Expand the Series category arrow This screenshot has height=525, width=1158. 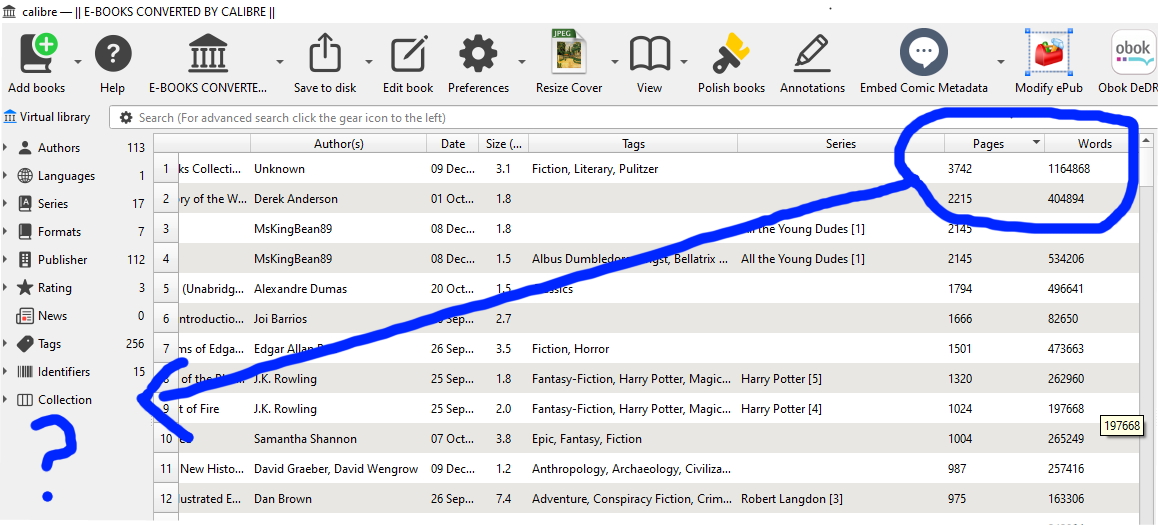pos(5,203)
